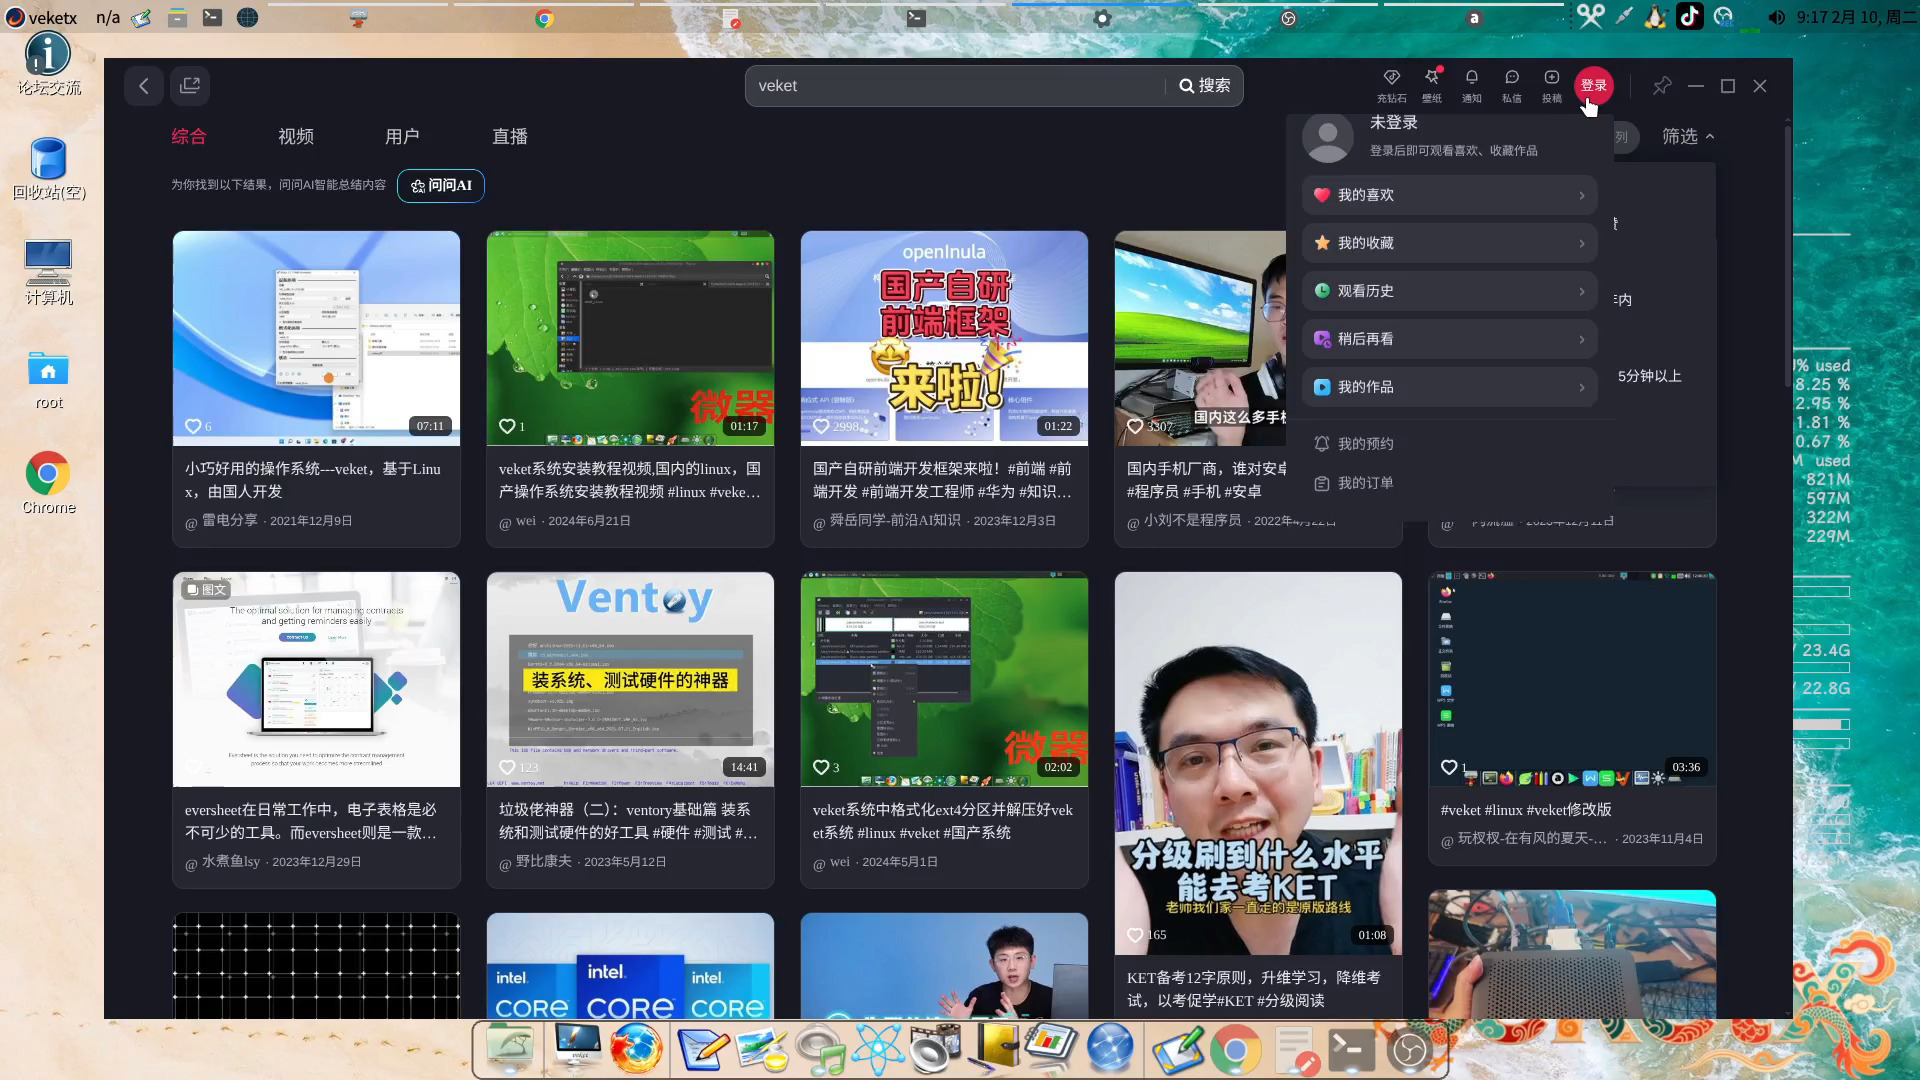1920x1080 pixels.
Task: Open 我的收藏 from the account menu
Action: tap(1449, 243)
